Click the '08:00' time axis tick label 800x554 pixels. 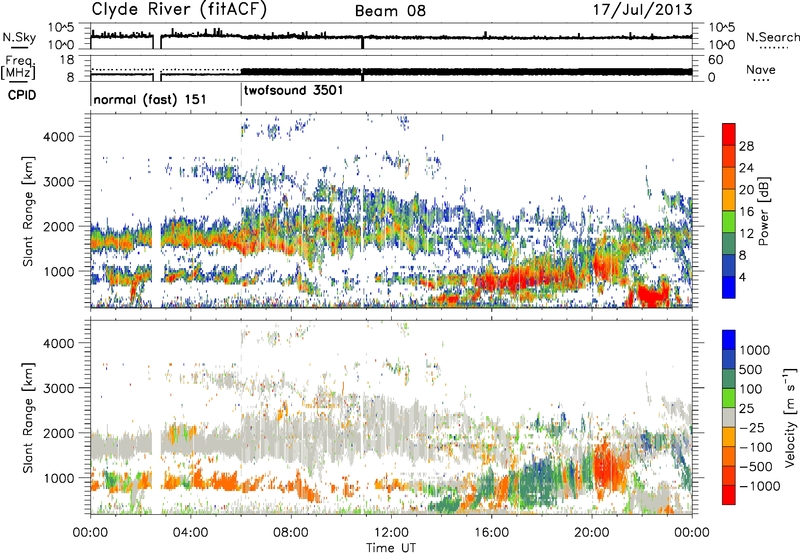click(x=291, y=533)
